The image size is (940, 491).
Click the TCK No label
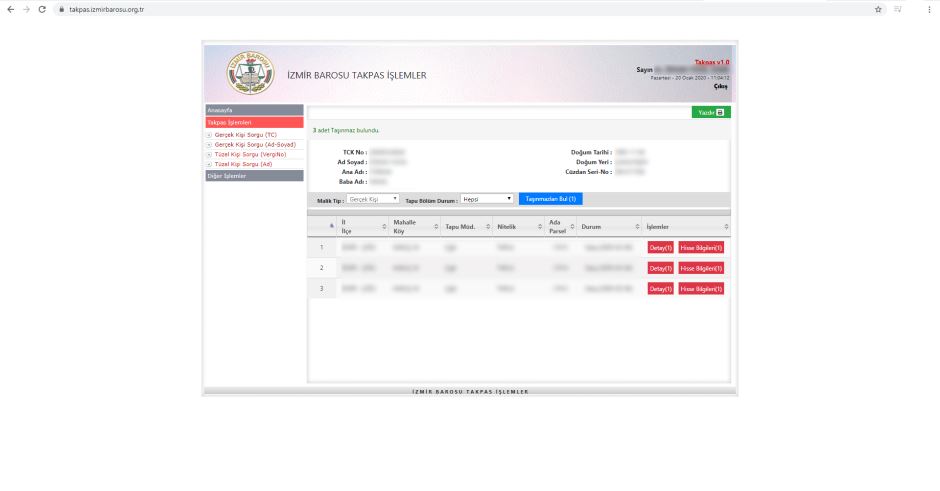coord(355,152)
